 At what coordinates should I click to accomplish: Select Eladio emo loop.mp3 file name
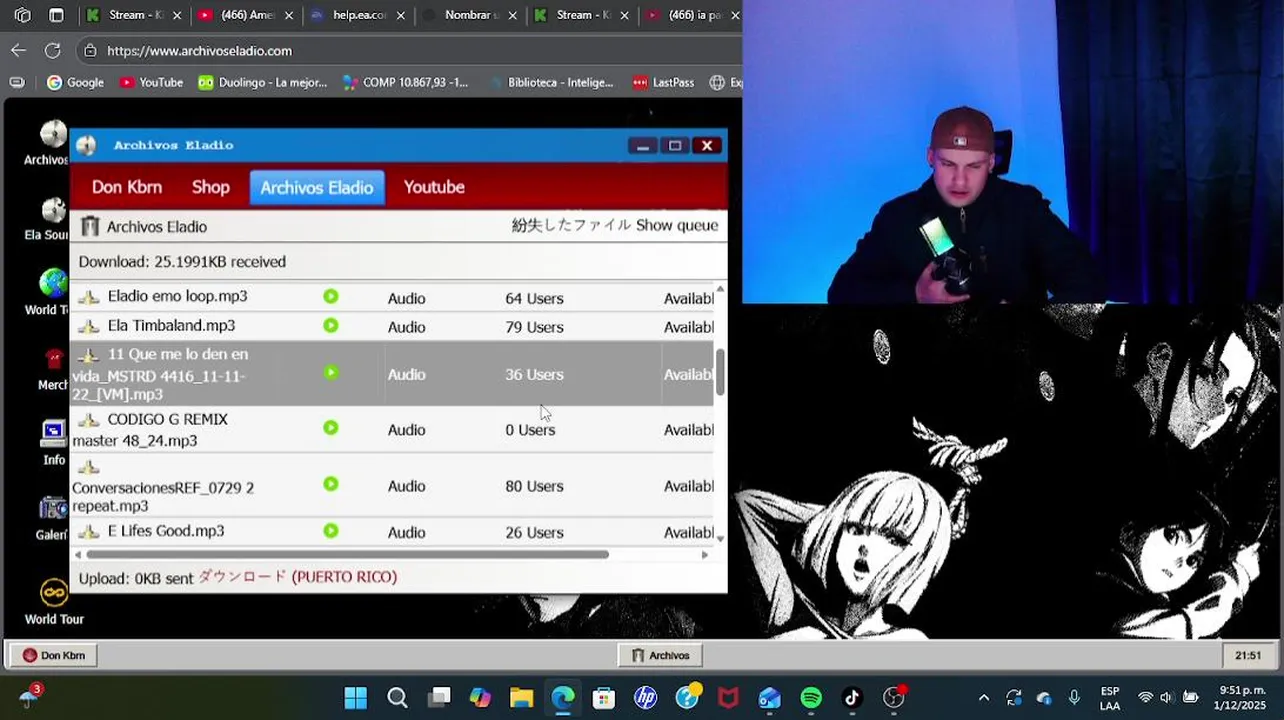point(178,296)
